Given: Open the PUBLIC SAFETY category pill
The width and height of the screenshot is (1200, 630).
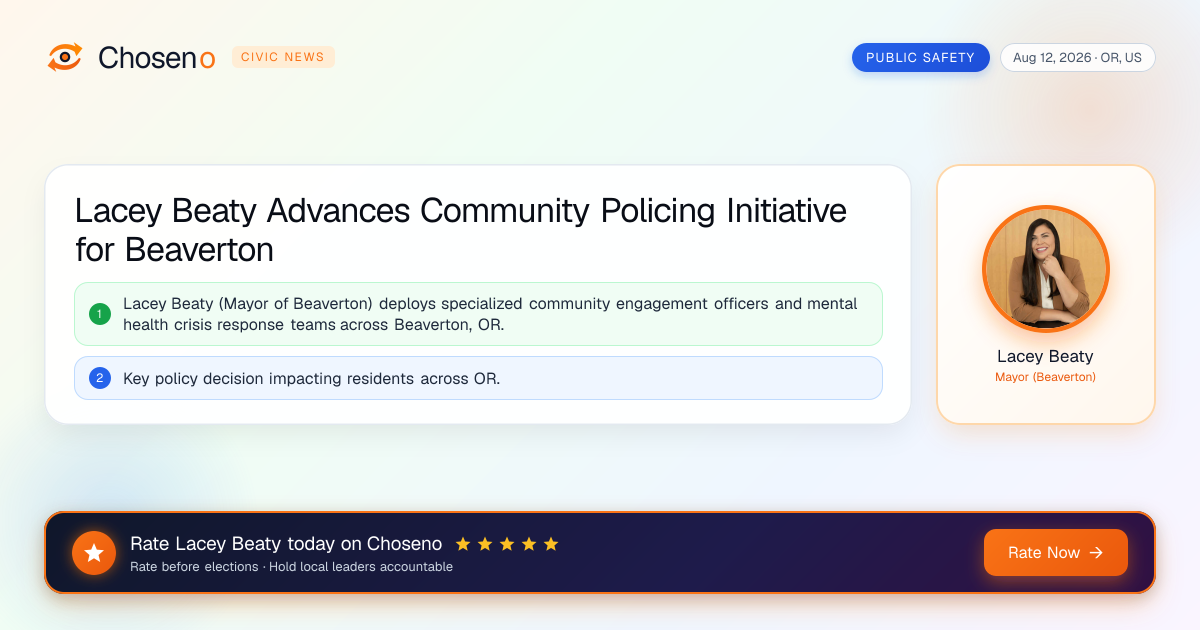Looking at the screenshot, I should click(x=920, y=57).
